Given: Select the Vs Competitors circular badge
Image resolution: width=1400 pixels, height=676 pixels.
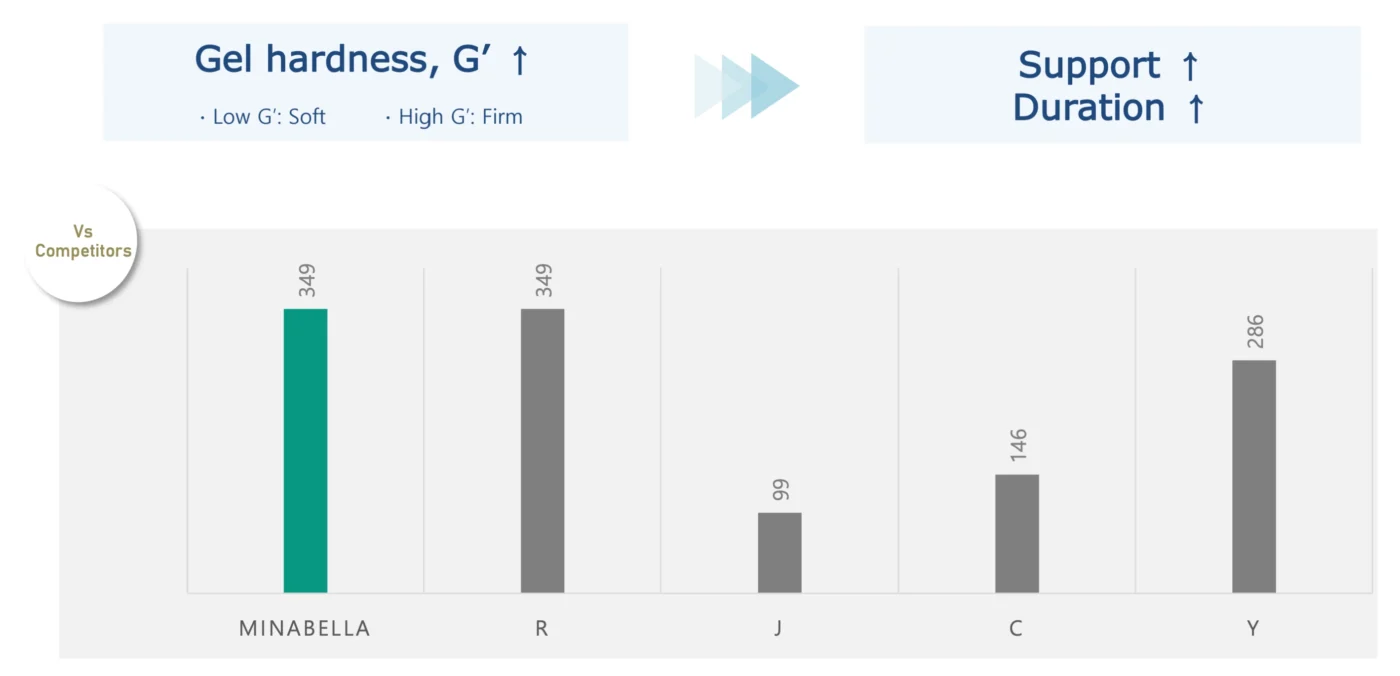Looking at the screenshot, I should (x=82, y=242).
